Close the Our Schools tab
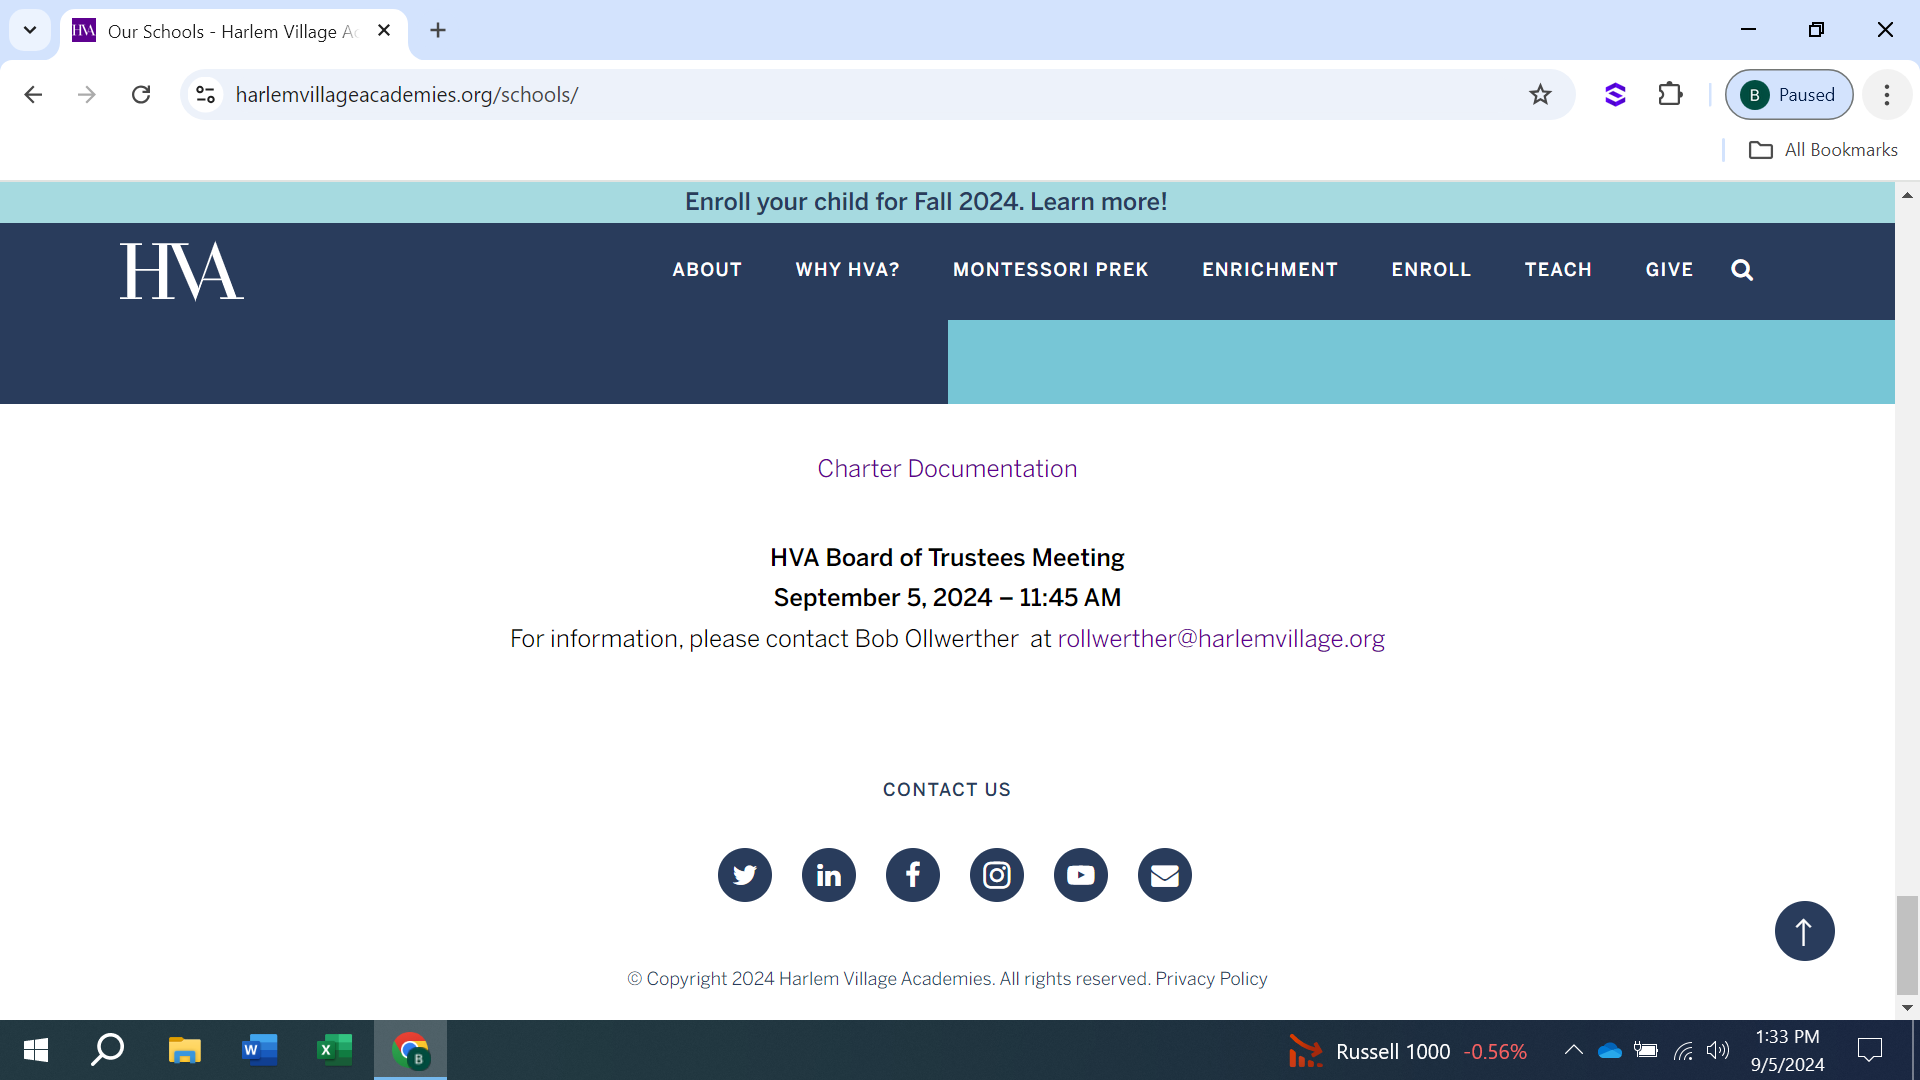 tap(384, 30)
